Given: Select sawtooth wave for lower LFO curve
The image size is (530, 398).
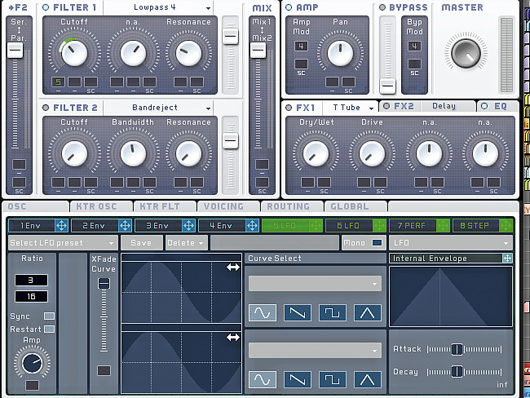Looking at the screenshot, I should [x=297, y=379].
